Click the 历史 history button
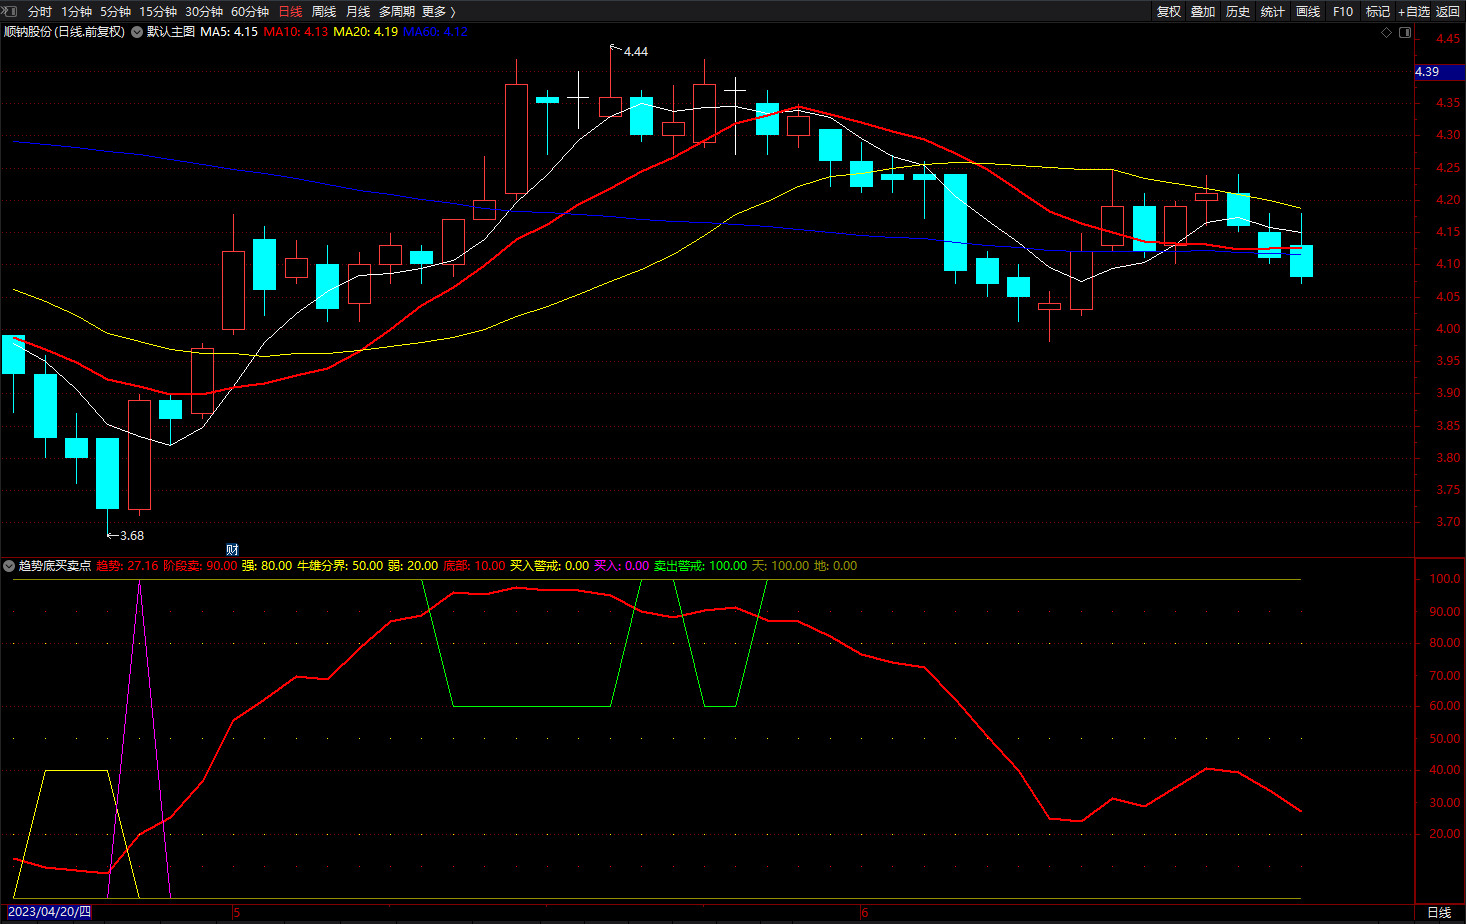 1238,11
